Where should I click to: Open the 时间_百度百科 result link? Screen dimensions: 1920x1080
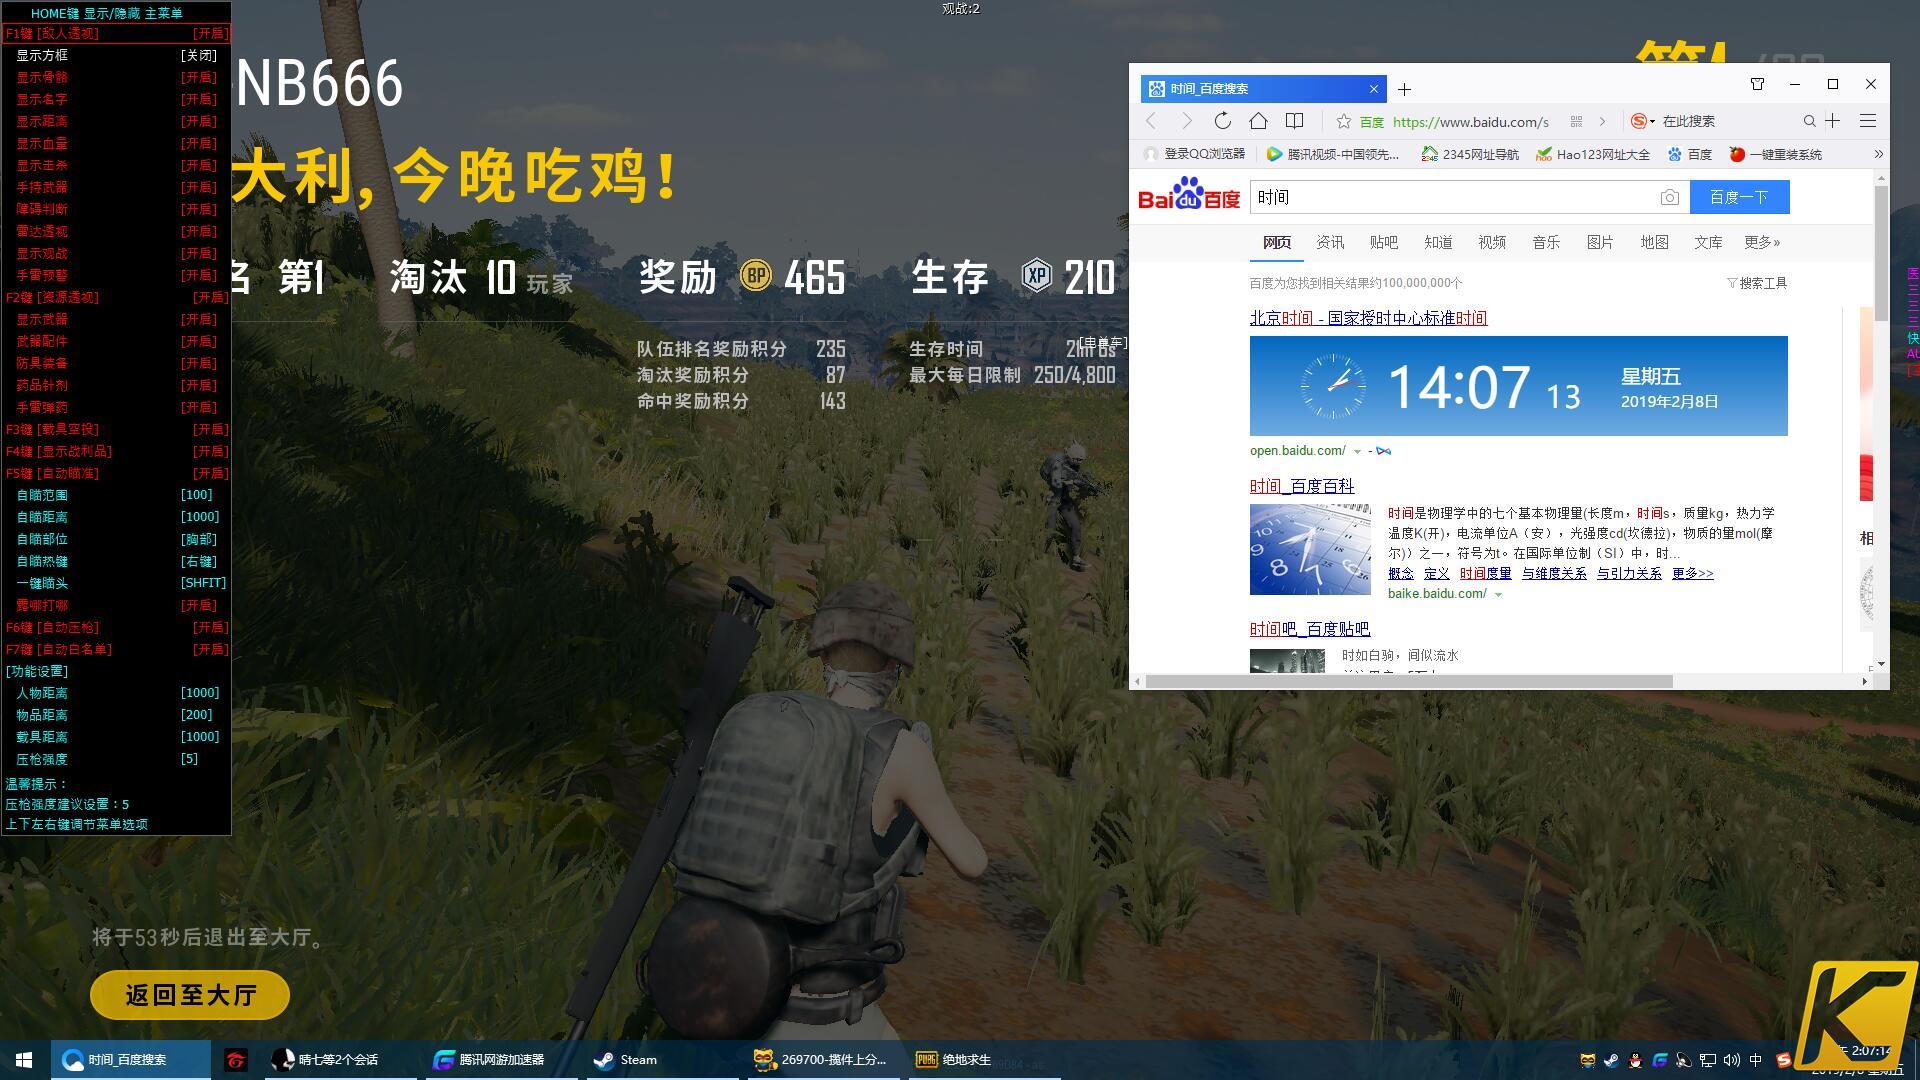[1301, 487]
